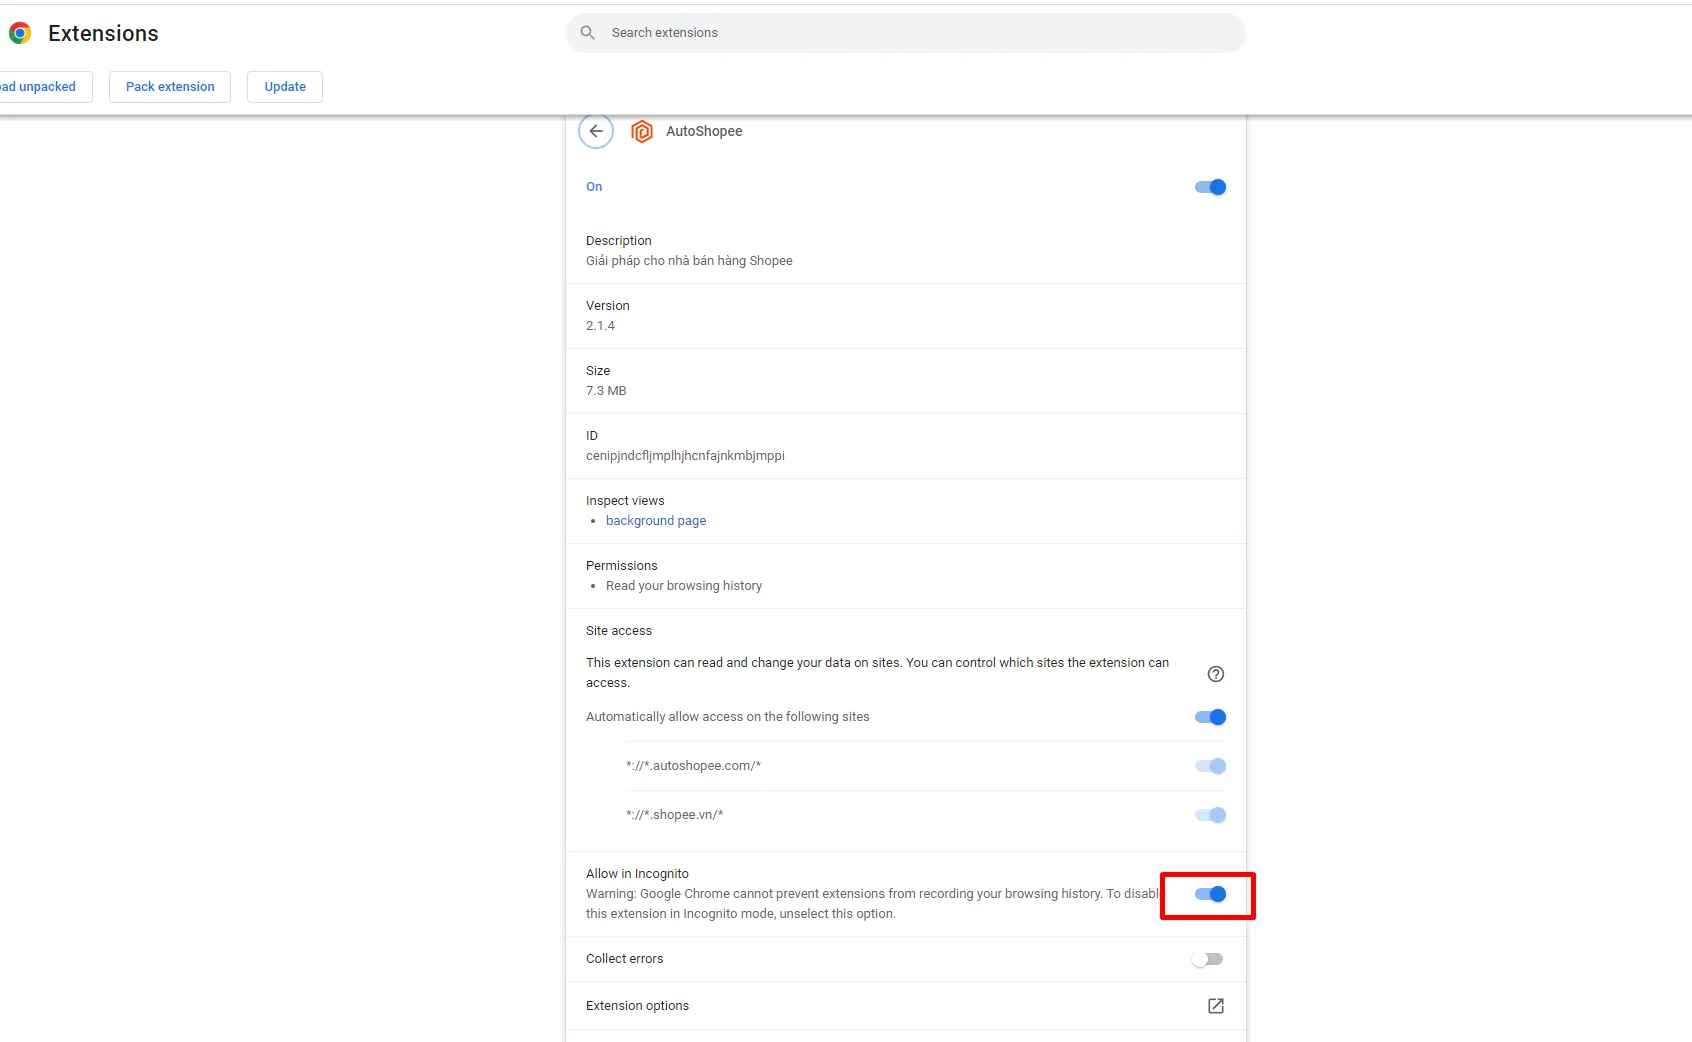Click the Inspect views heading
1692x1042 pixels.
pyautogui.click(x=625, y=501)
